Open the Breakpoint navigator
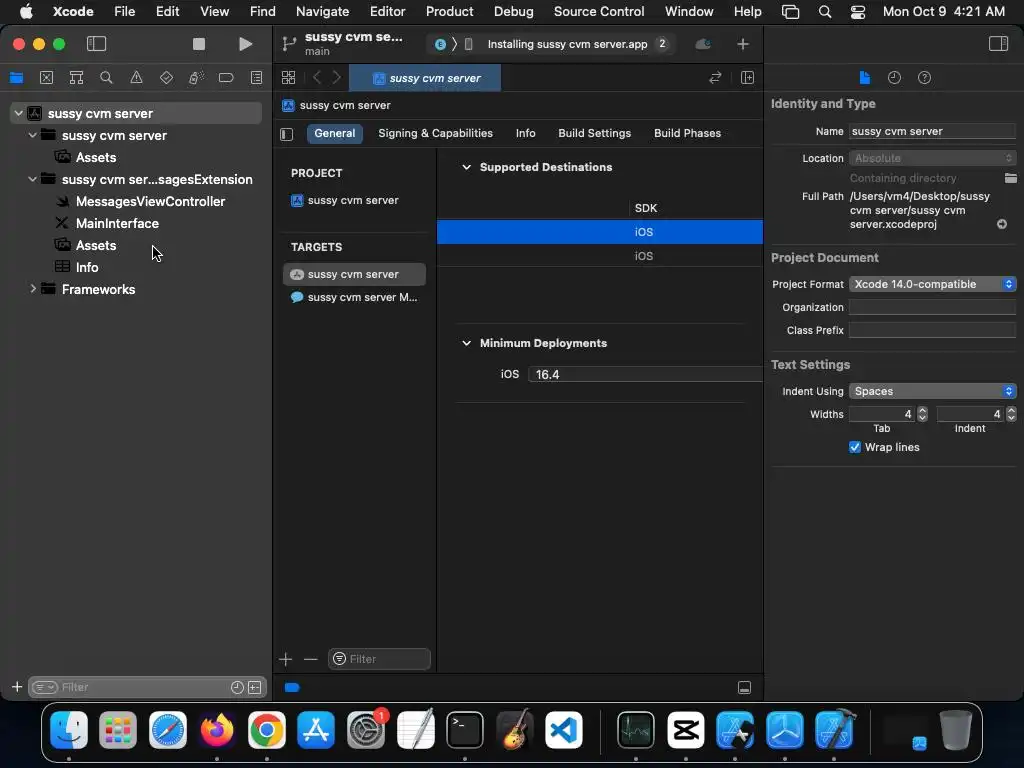 (x=226, y=78)
